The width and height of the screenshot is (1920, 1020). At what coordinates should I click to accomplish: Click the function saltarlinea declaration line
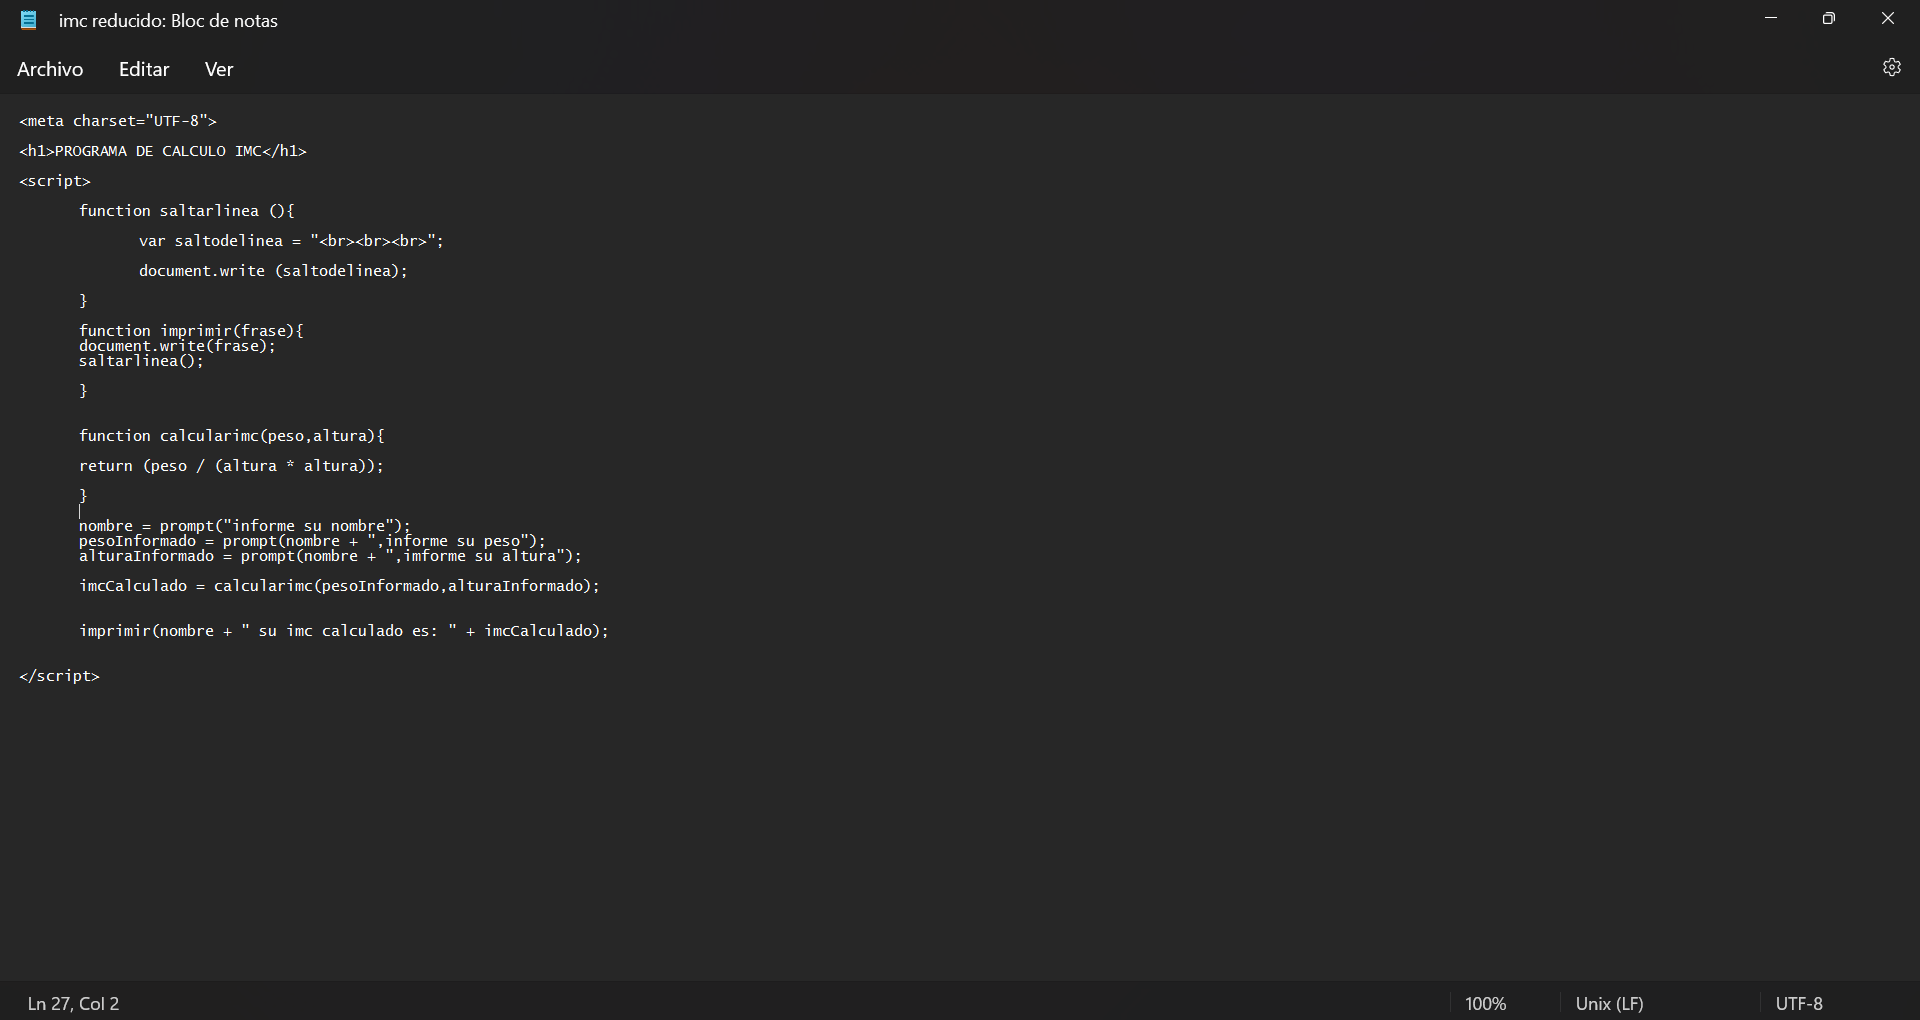pyautogui.click(x=187, y=211)
